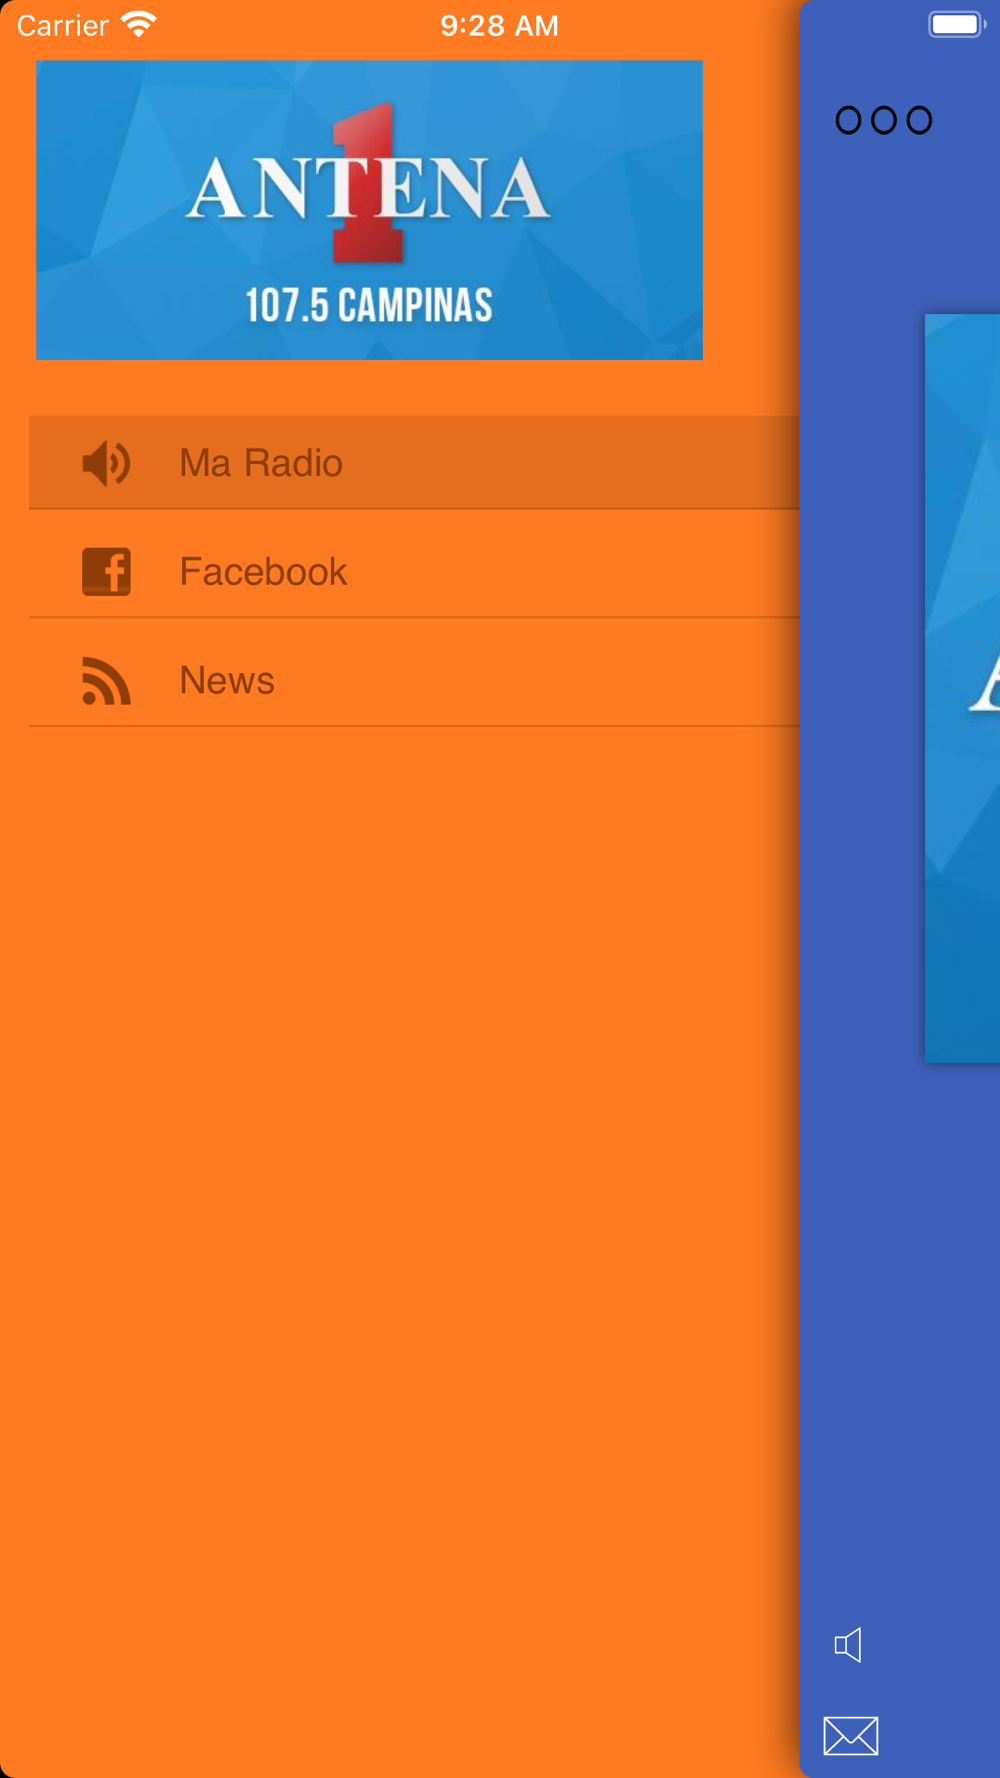Screen dimensions: 1000x1778
Task: Tap the RSS feed icon beside News
Action: (x=106, y=681)
